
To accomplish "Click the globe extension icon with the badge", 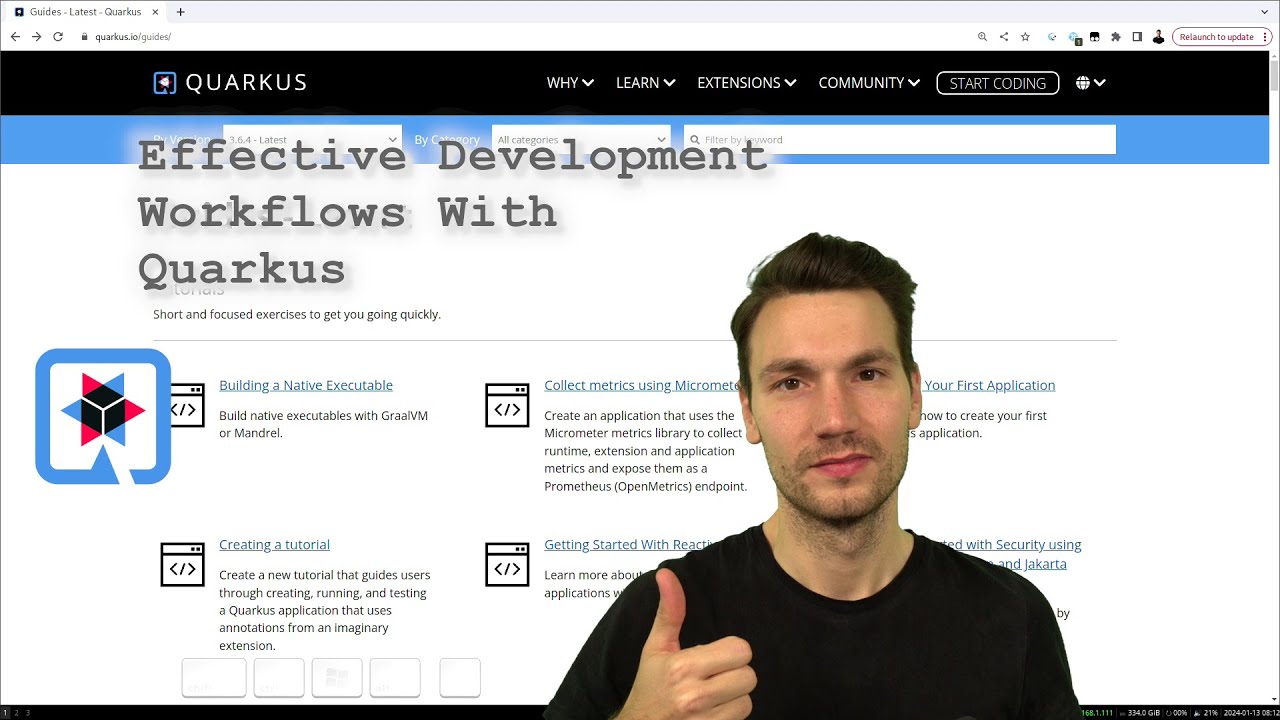I will coord(1074,38).
